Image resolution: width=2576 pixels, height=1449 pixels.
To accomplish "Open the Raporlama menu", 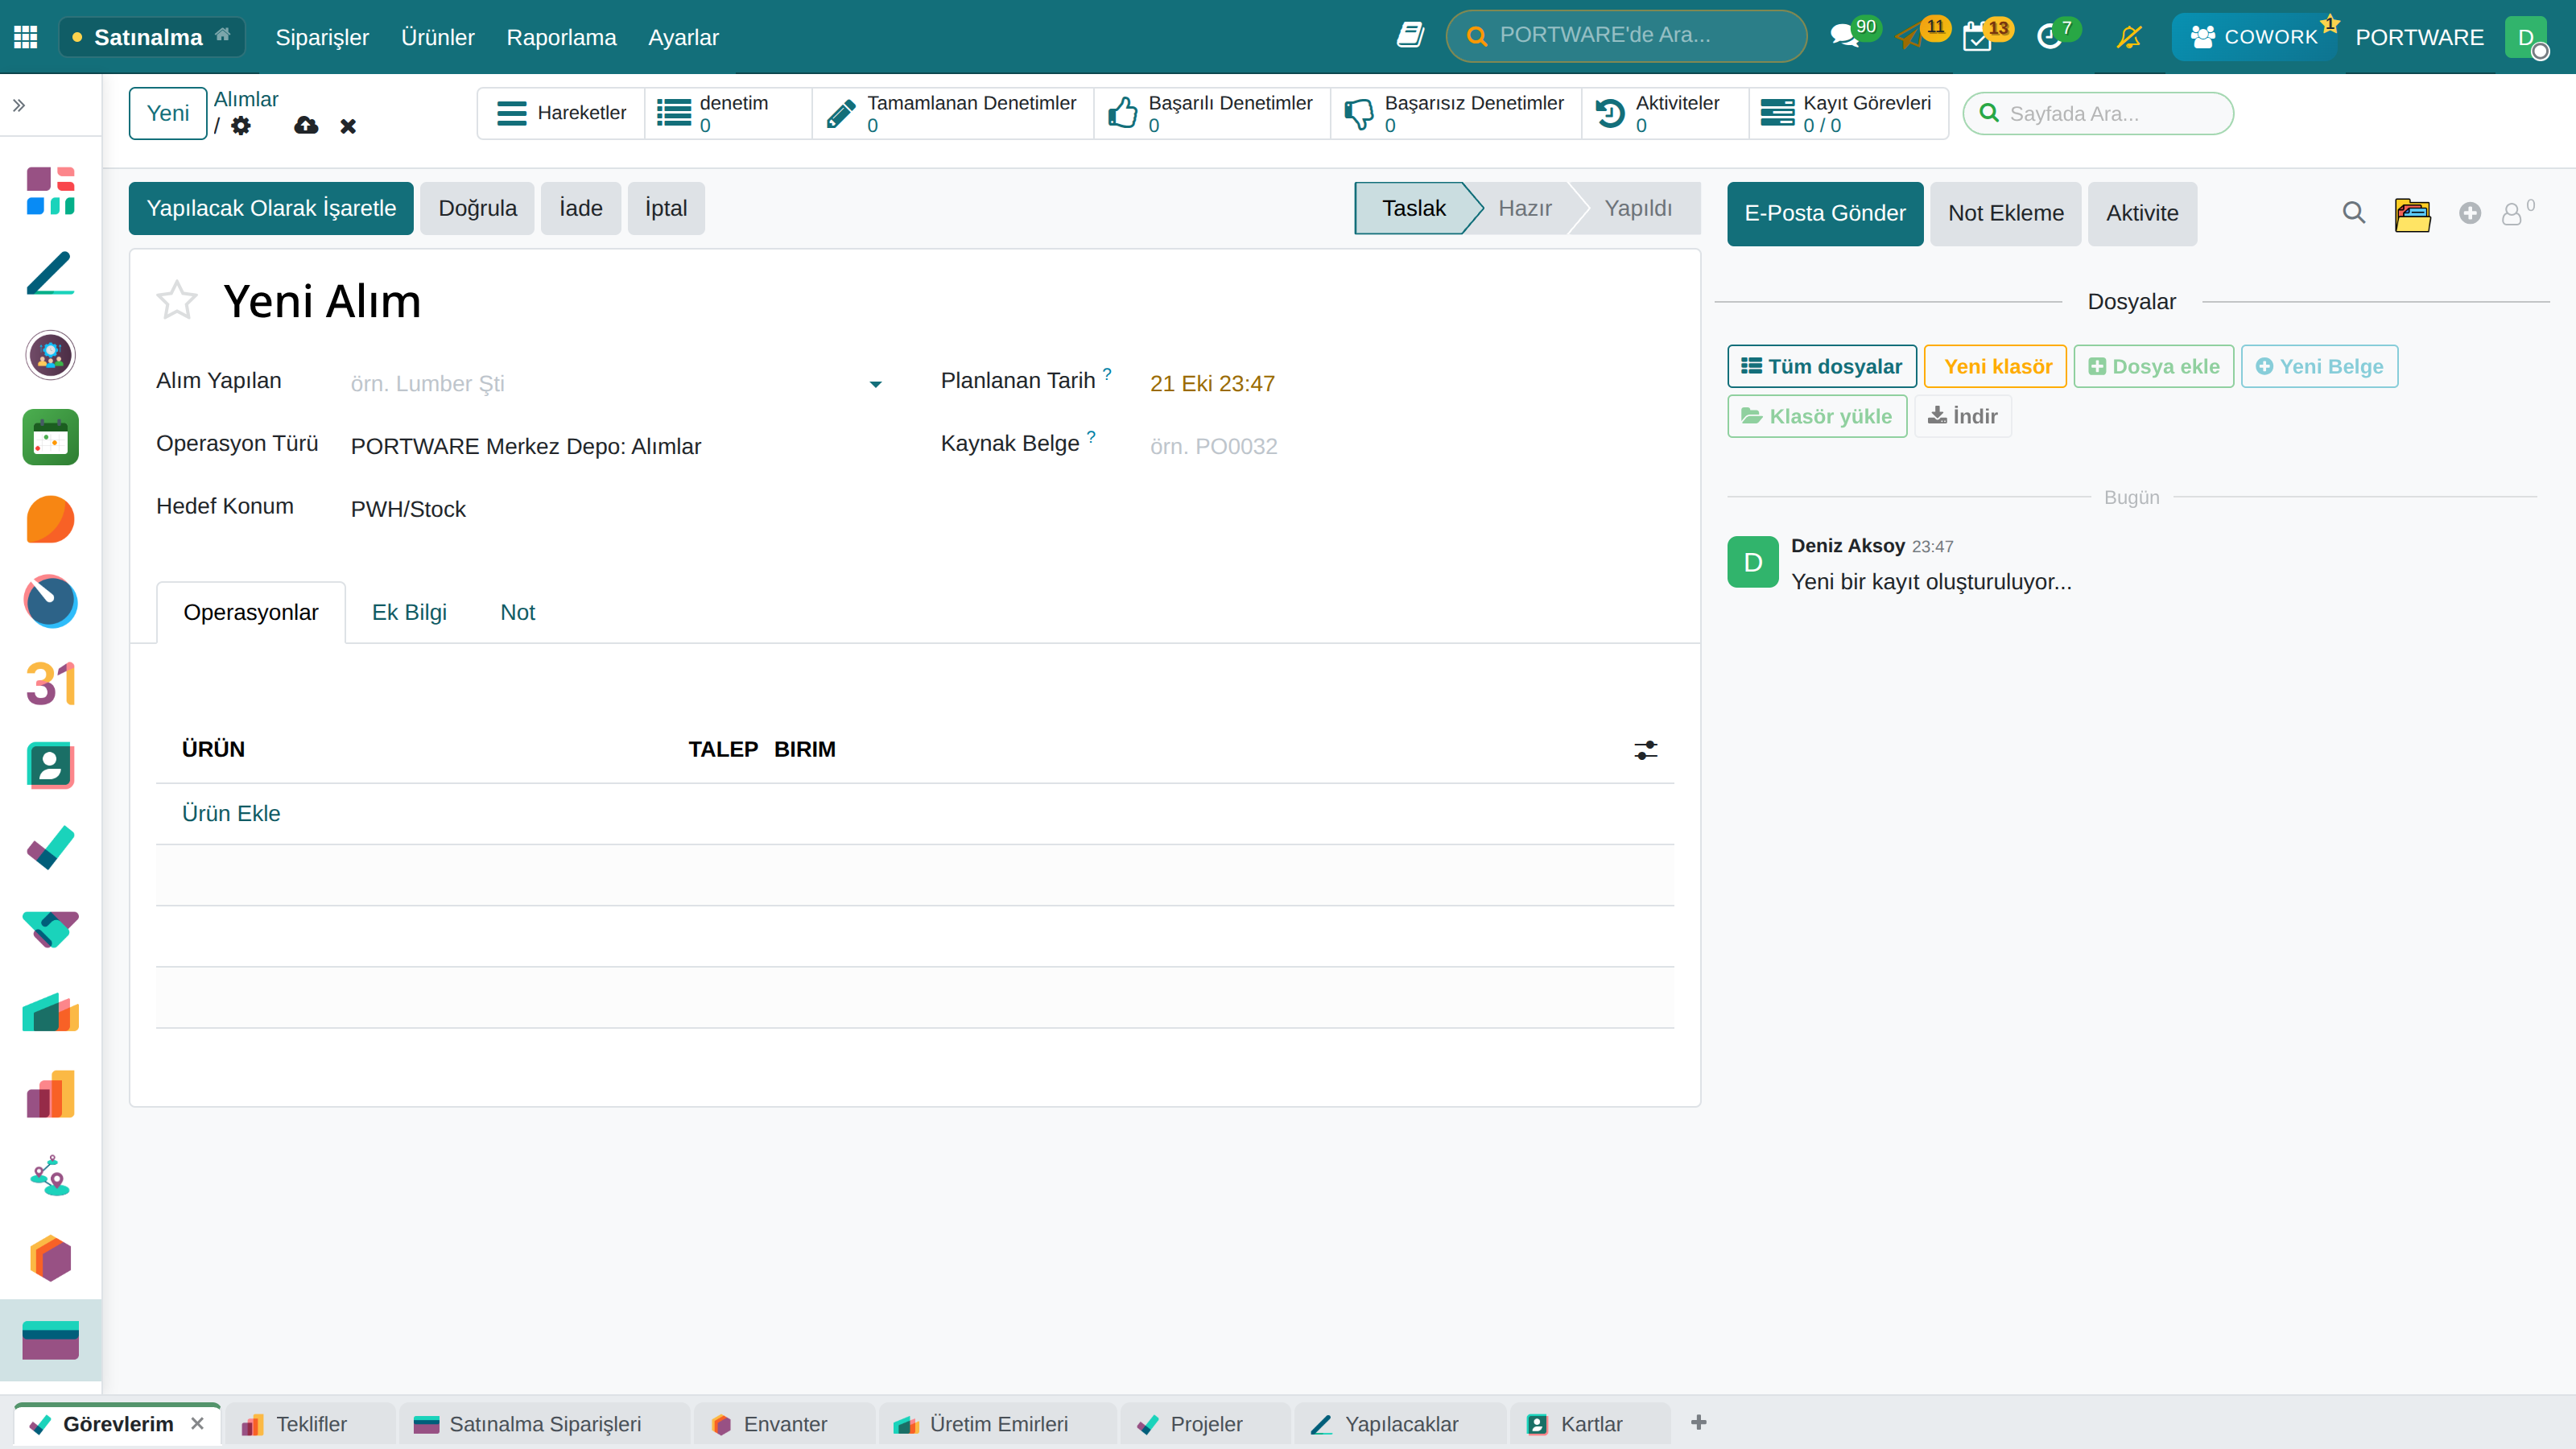I will [561, 37].
